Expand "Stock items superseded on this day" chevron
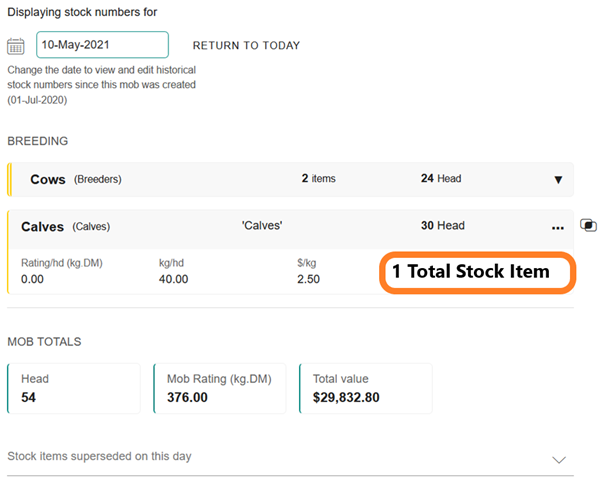 [x=558, y=459]
